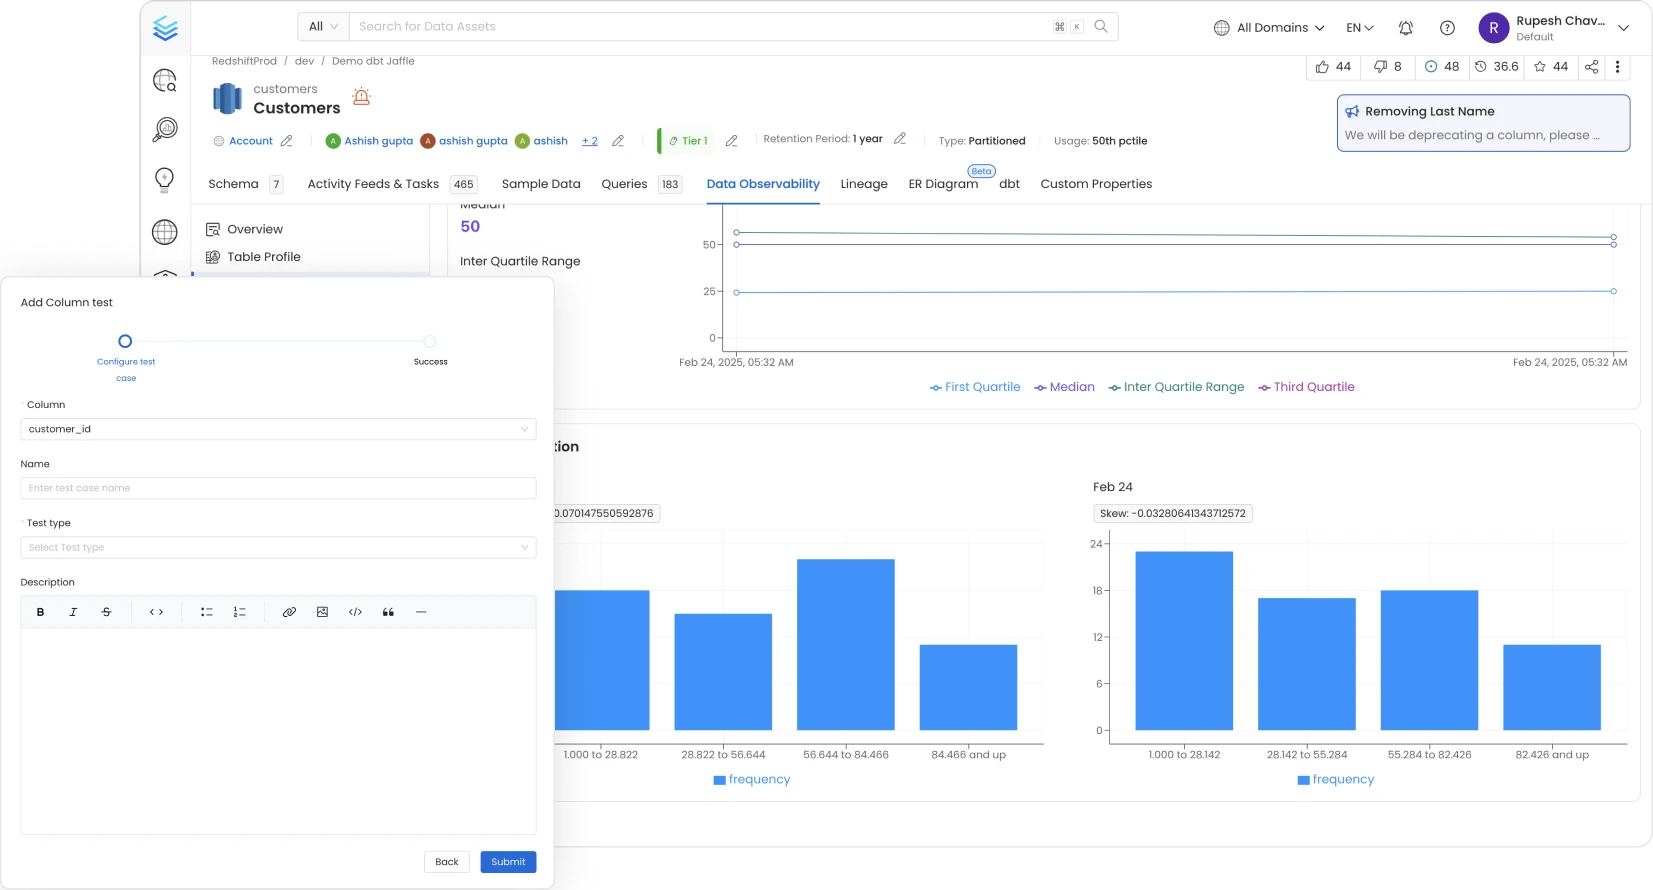Click the notifications bell icon
Viewport: 1653px width, 890px height.
pos(1405,28)
